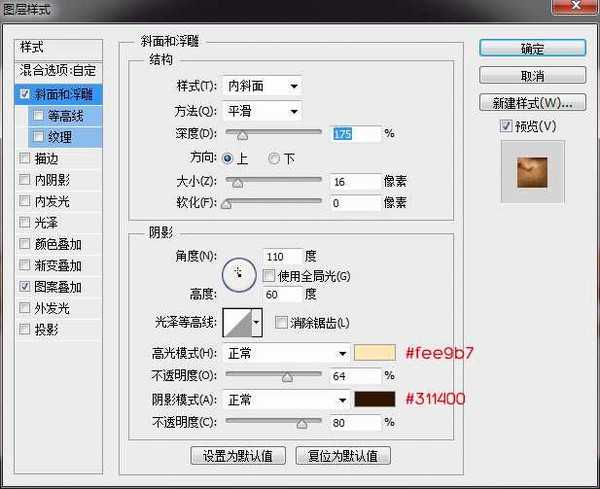Click the style preview thumbnail
600x489 pixels.
point(533,172)
